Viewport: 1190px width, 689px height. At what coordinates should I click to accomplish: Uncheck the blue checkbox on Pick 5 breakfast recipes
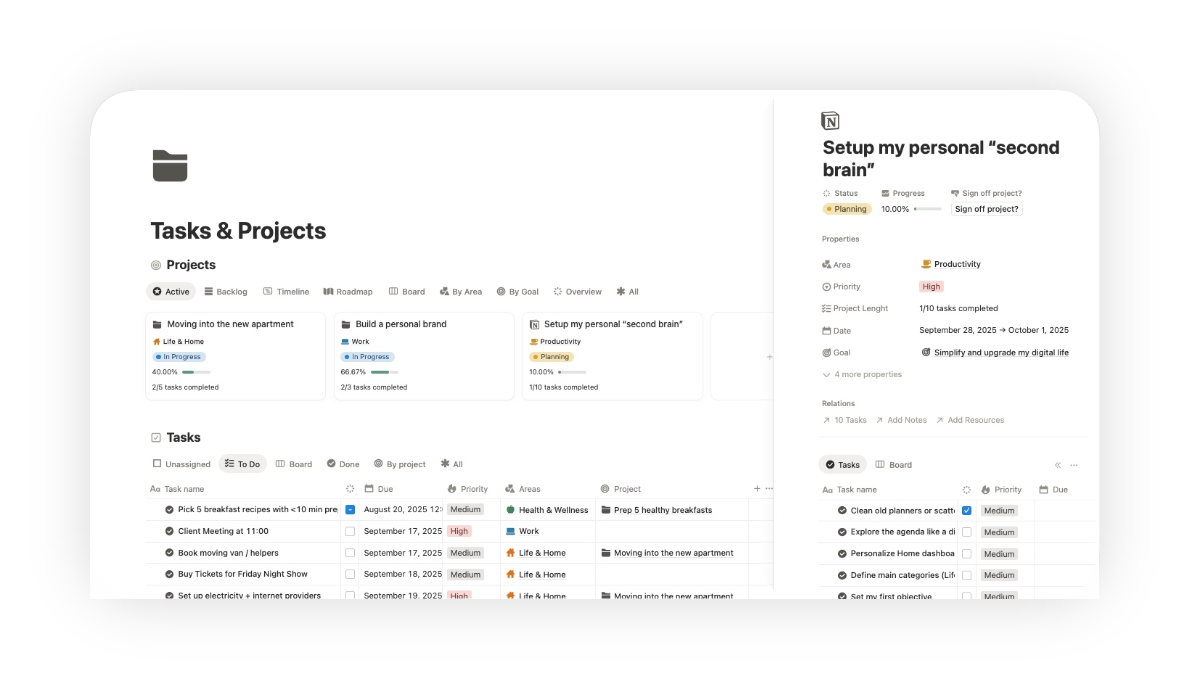click(x=349, y=509)
